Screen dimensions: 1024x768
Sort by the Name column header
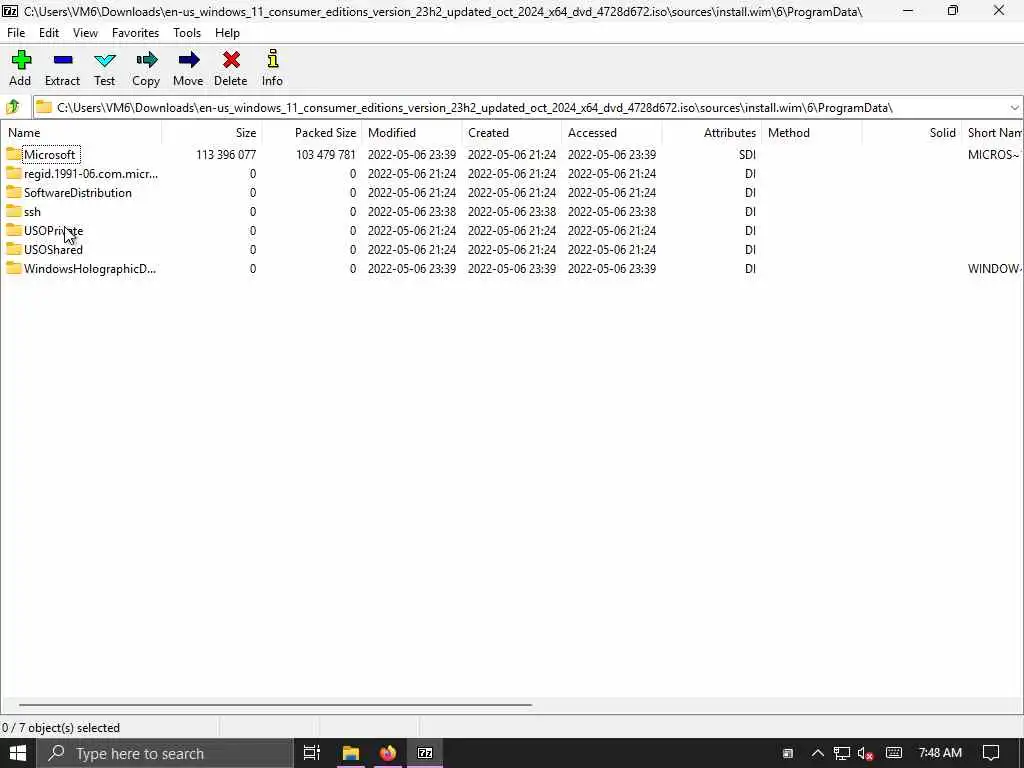click(x=82, y=133)
